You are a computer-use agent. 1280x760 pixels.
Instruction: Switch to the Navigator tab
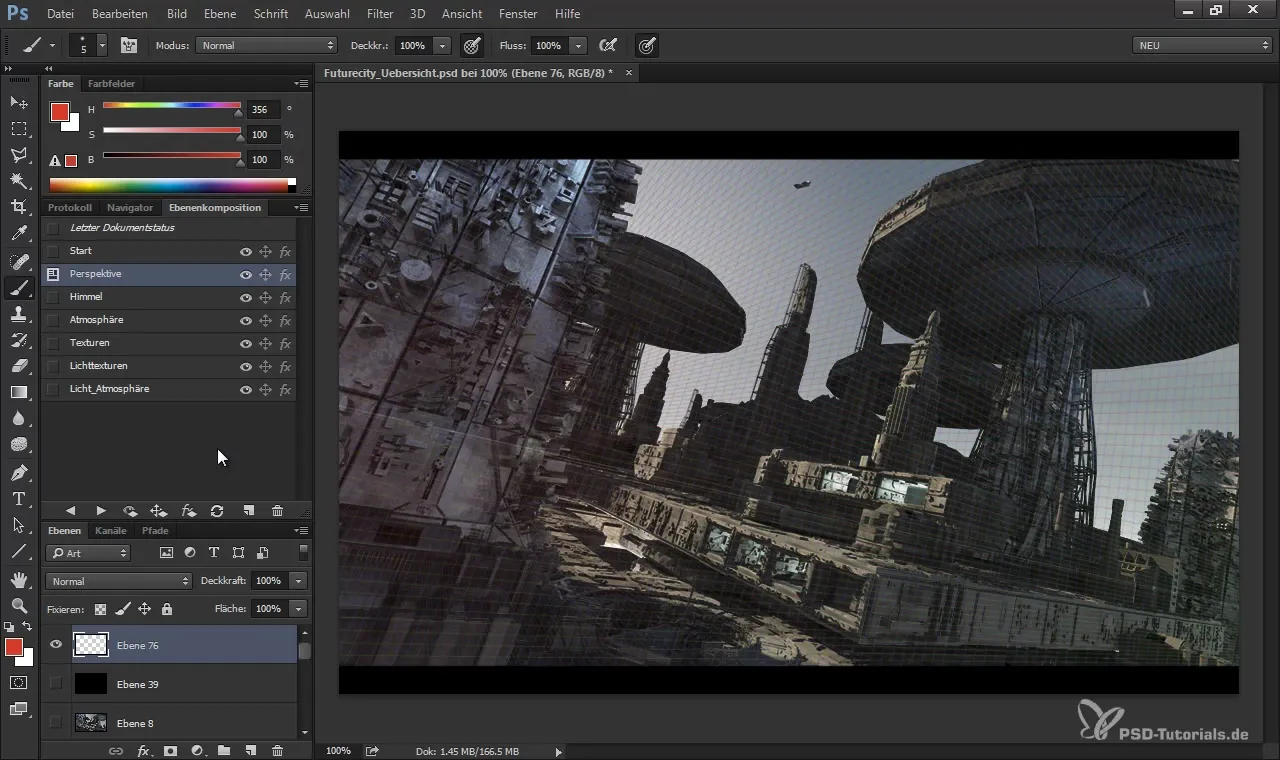(x=130, y=208)
